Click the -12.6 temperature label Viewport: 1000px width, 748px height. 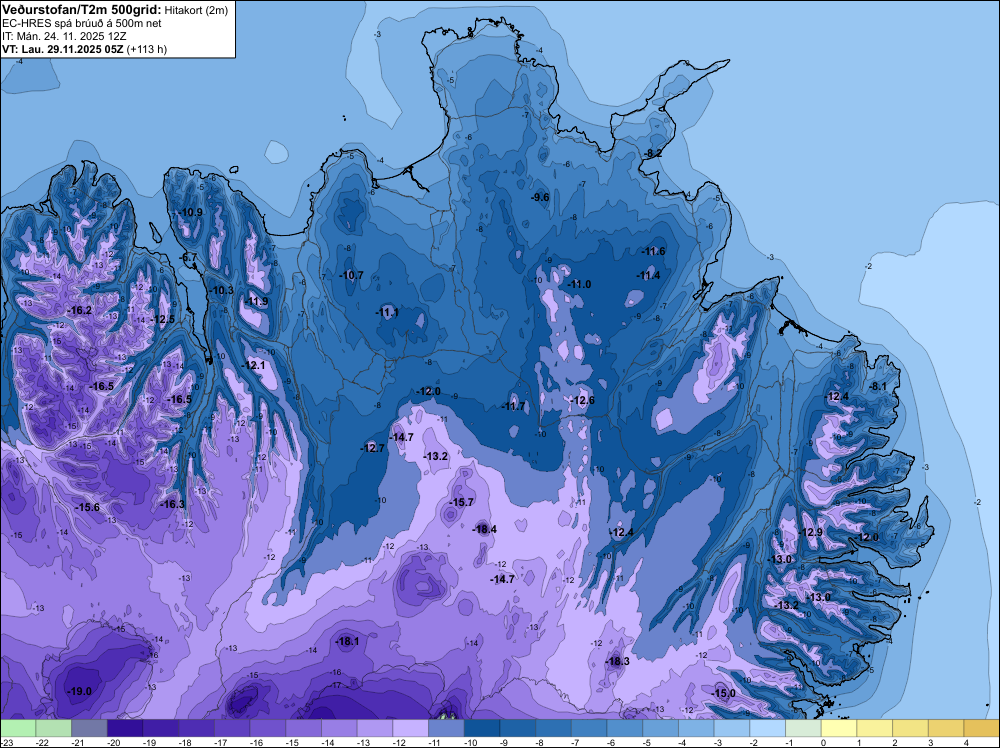[582, 400]
